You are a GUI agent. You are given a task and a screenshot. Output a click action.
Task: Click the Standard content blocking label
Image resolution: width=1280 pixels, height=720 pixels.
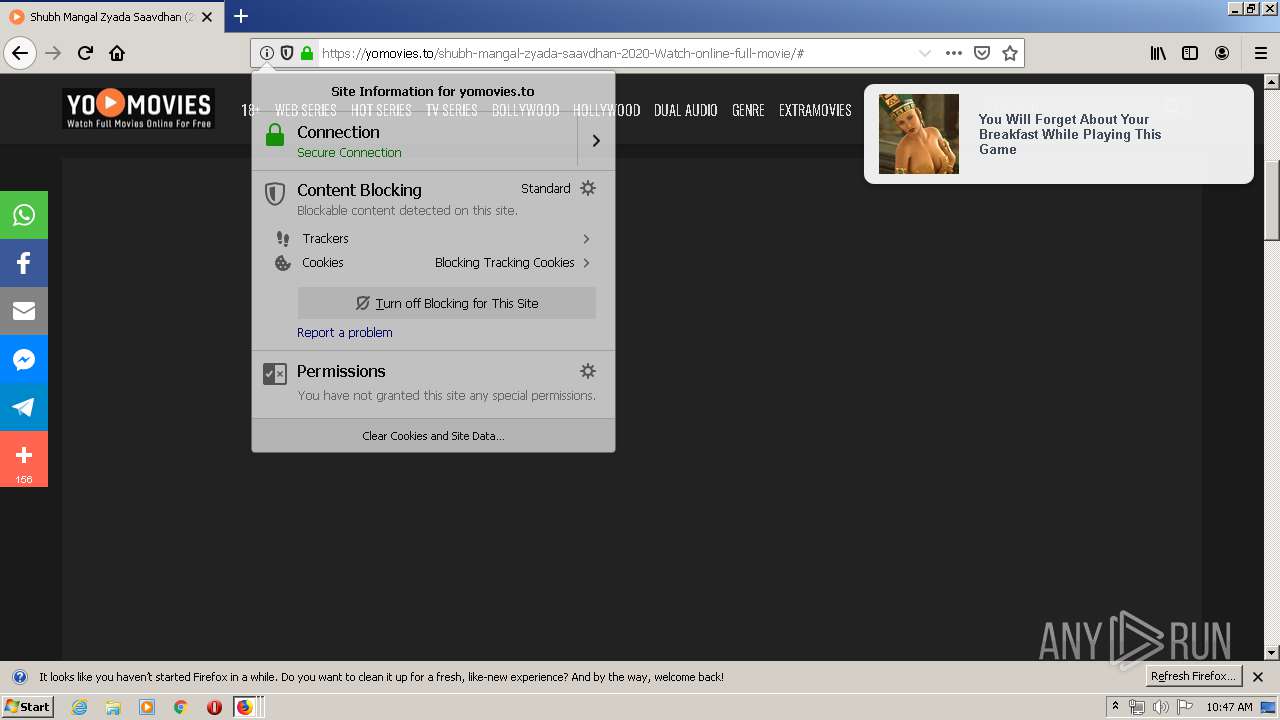click(546, 189)
